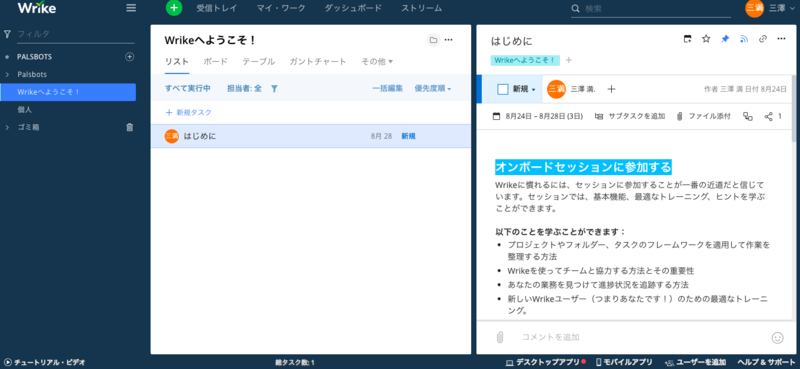Open the emoji smiley picker
The height and width of the screenshot is (369, 800).
pos(777,337)
